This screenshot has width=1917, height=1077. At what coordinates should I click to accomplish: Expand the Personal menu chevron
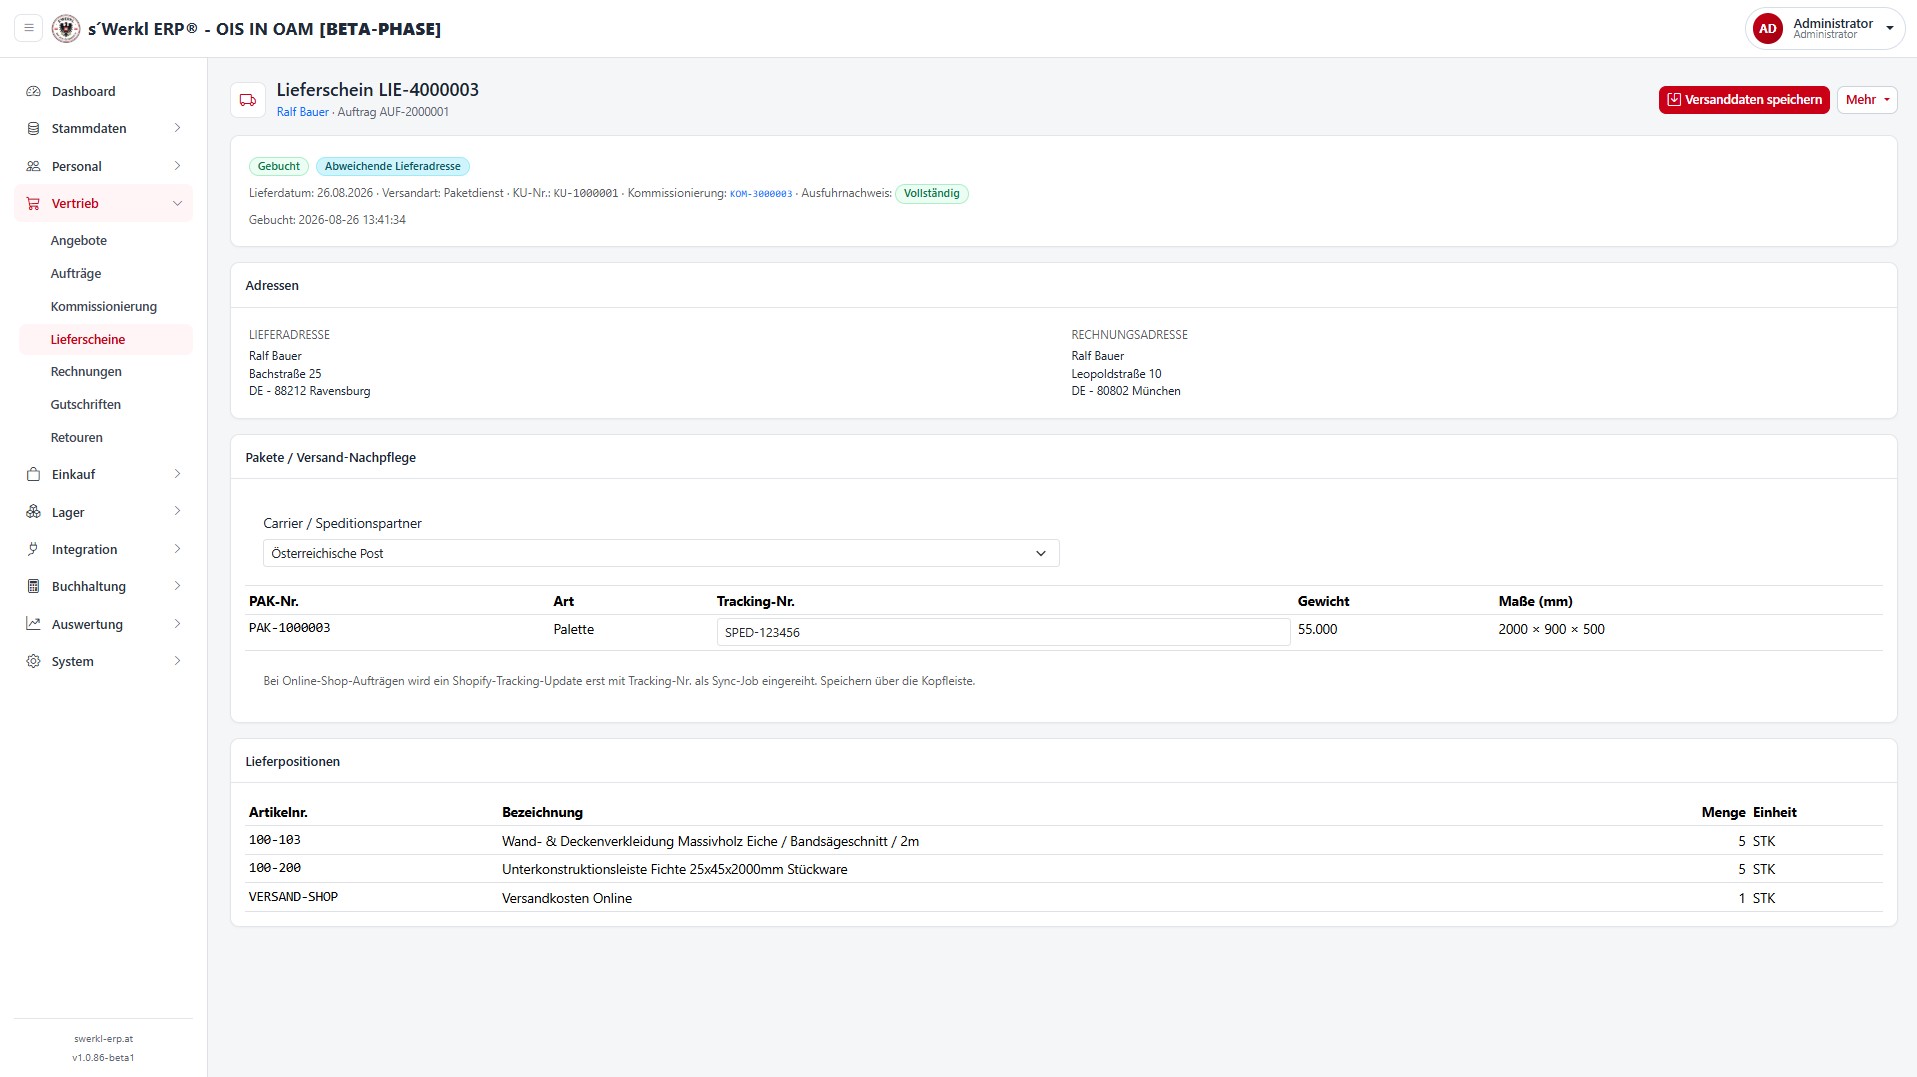coord(177,166)
